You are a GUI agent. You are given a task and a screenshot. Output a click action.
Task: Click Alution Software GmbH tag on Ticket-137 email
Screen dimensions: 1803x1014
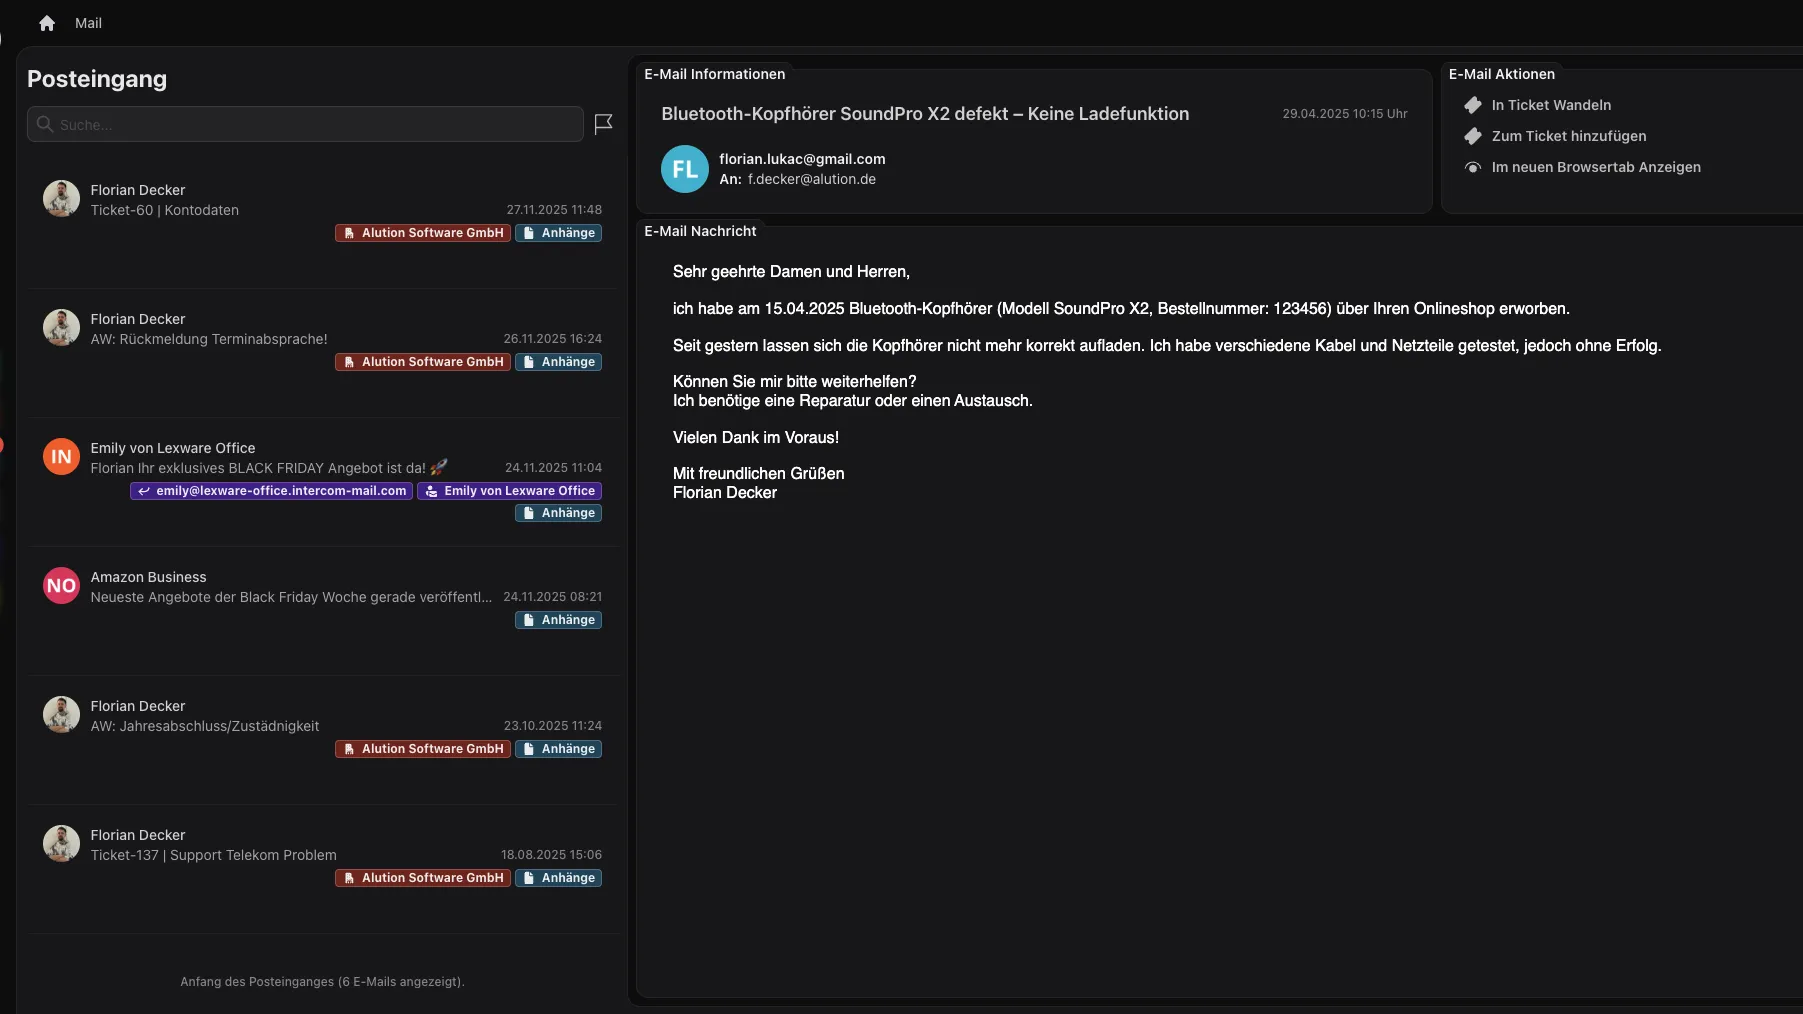coord(423,878)
